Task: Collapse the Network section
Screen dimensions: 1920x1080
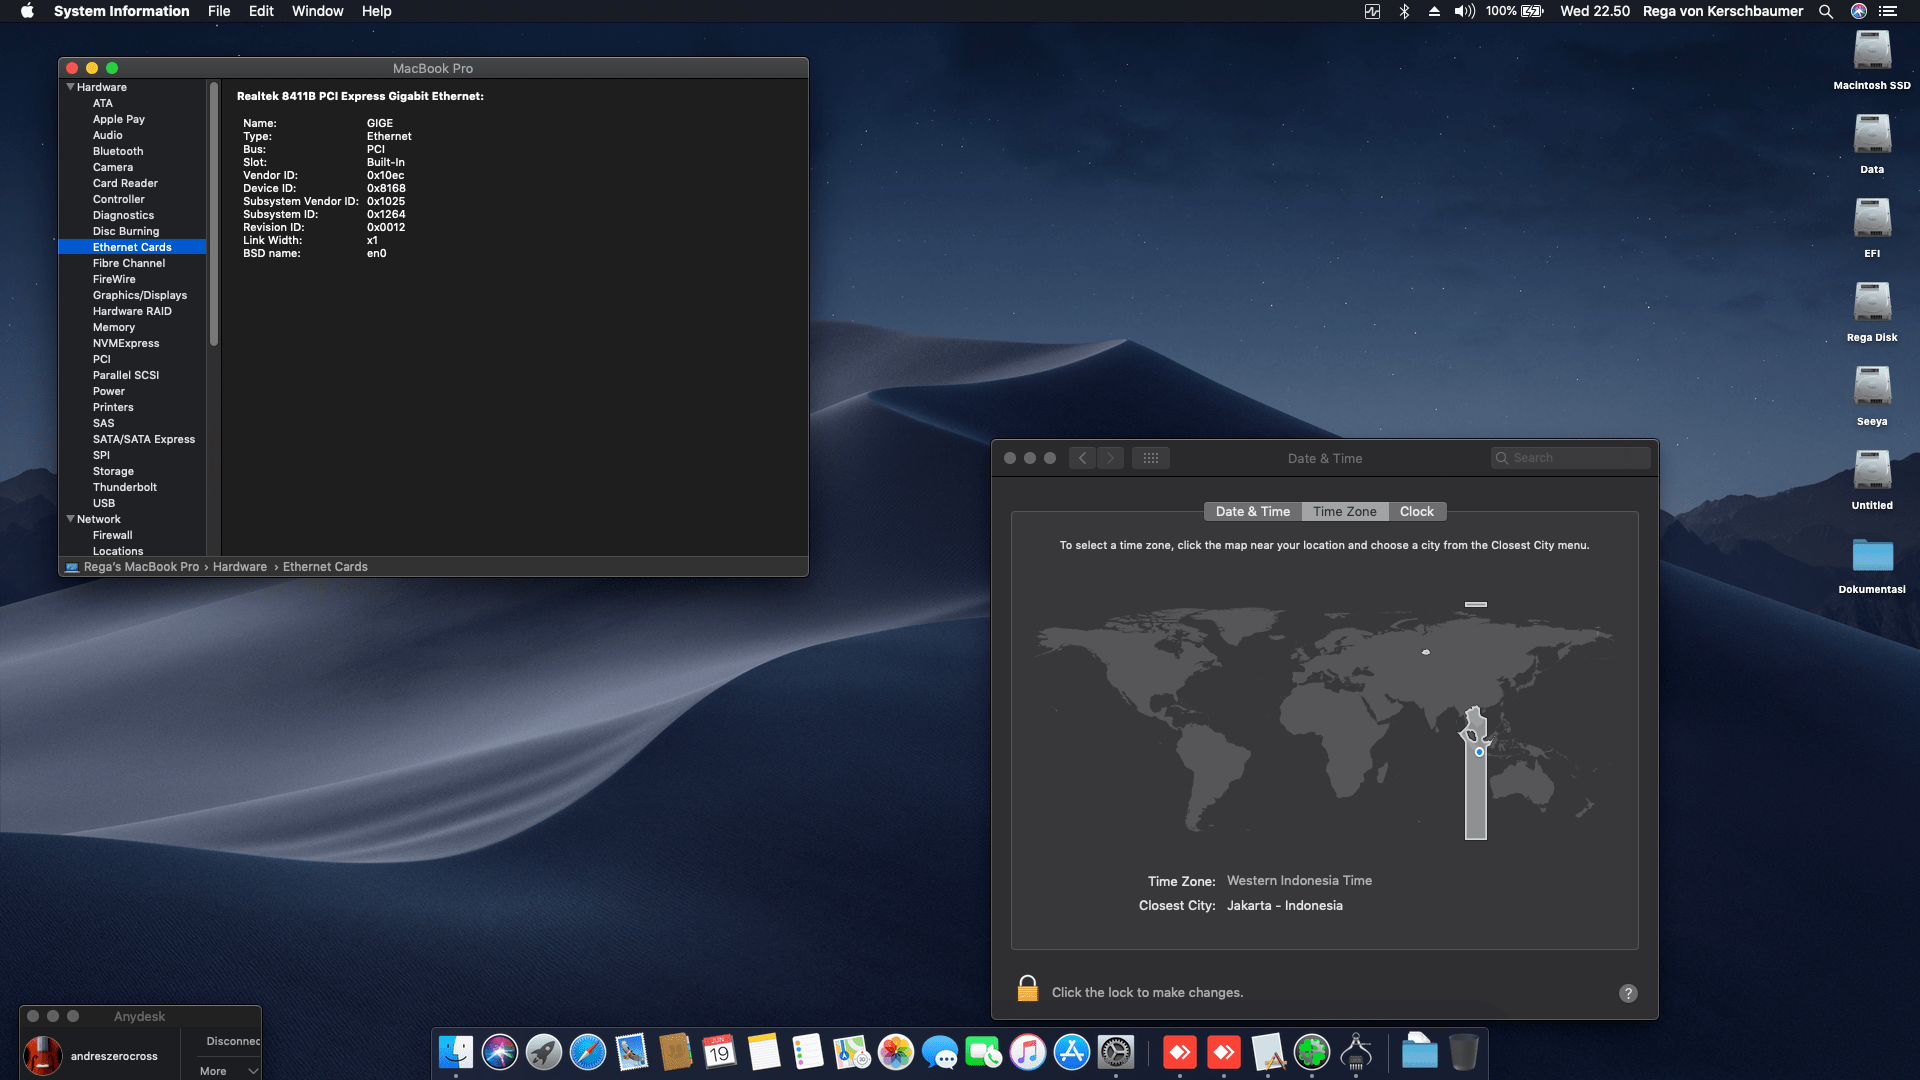Action: [x=70, y=519]
